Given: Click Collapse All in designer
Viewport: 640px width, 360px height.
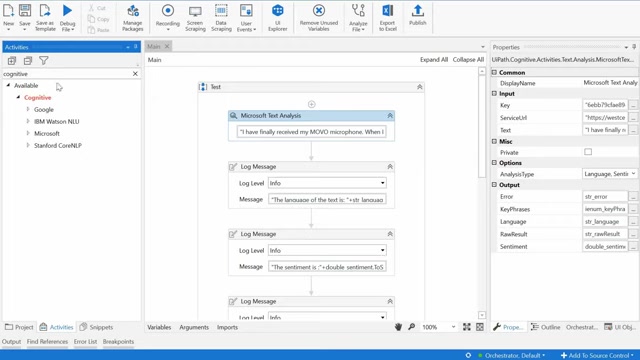Looking at the screenshot, I should click(468, 60).
